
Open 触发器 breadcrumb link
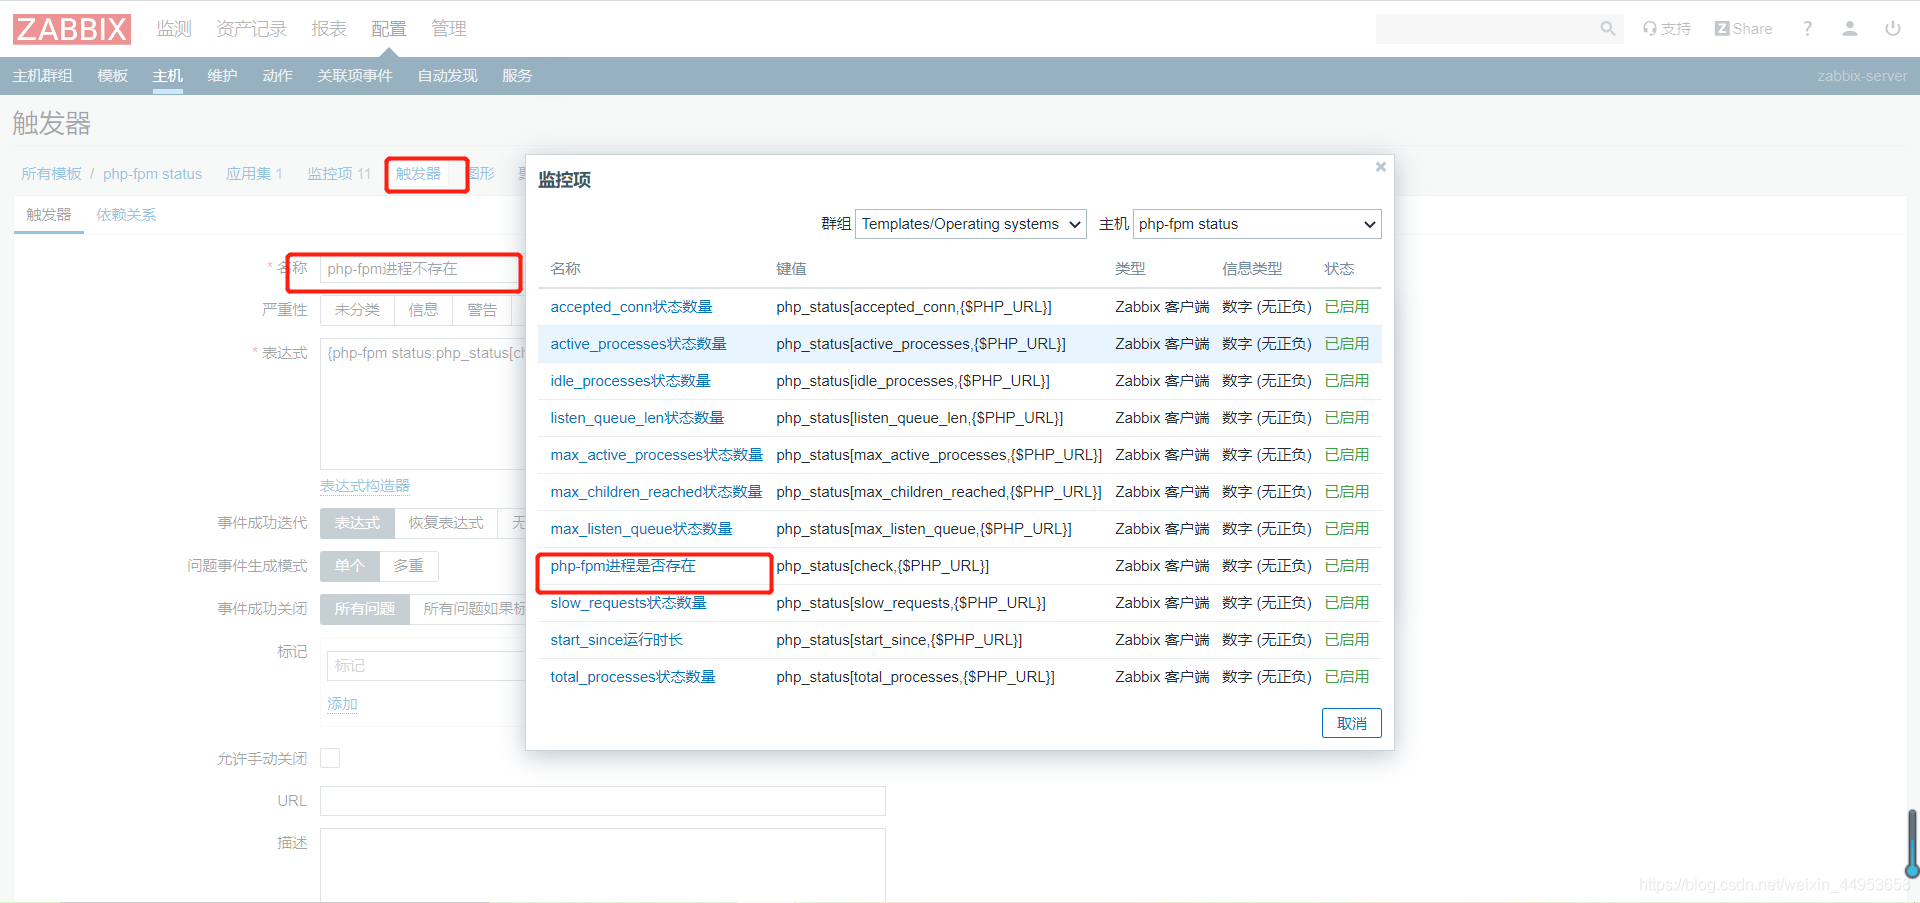coord(418,174)
